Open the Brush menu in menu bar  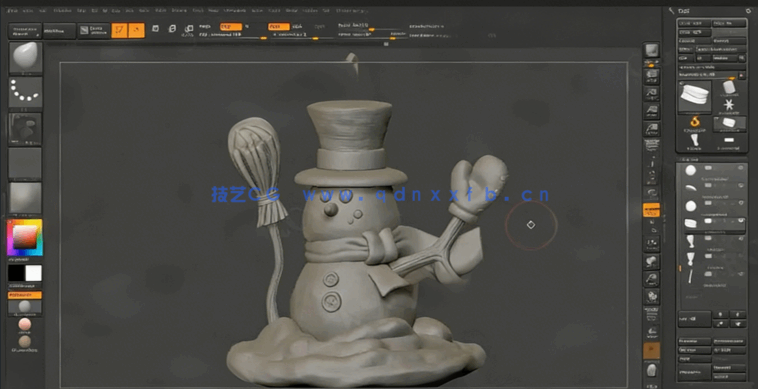(x=29, y=10)
